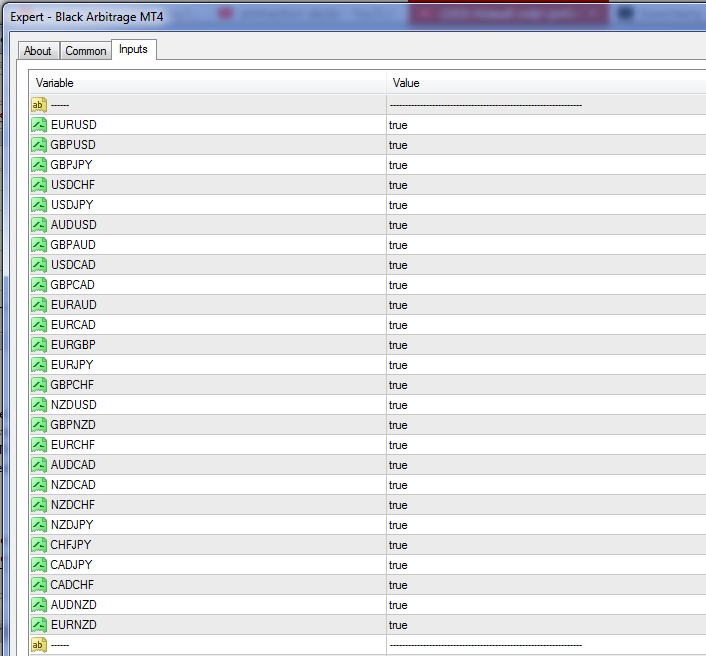Click the EURUSD variable icon
The image size is (706, 656).
point(39,125)
